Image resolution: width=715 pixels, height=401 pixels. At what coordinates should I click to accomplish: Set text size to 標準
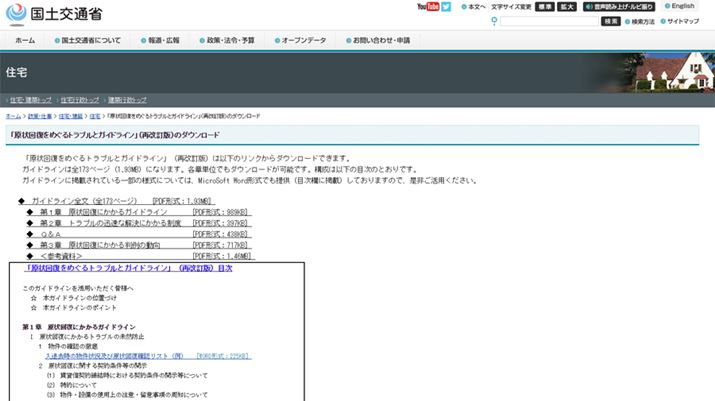point(546,6)
